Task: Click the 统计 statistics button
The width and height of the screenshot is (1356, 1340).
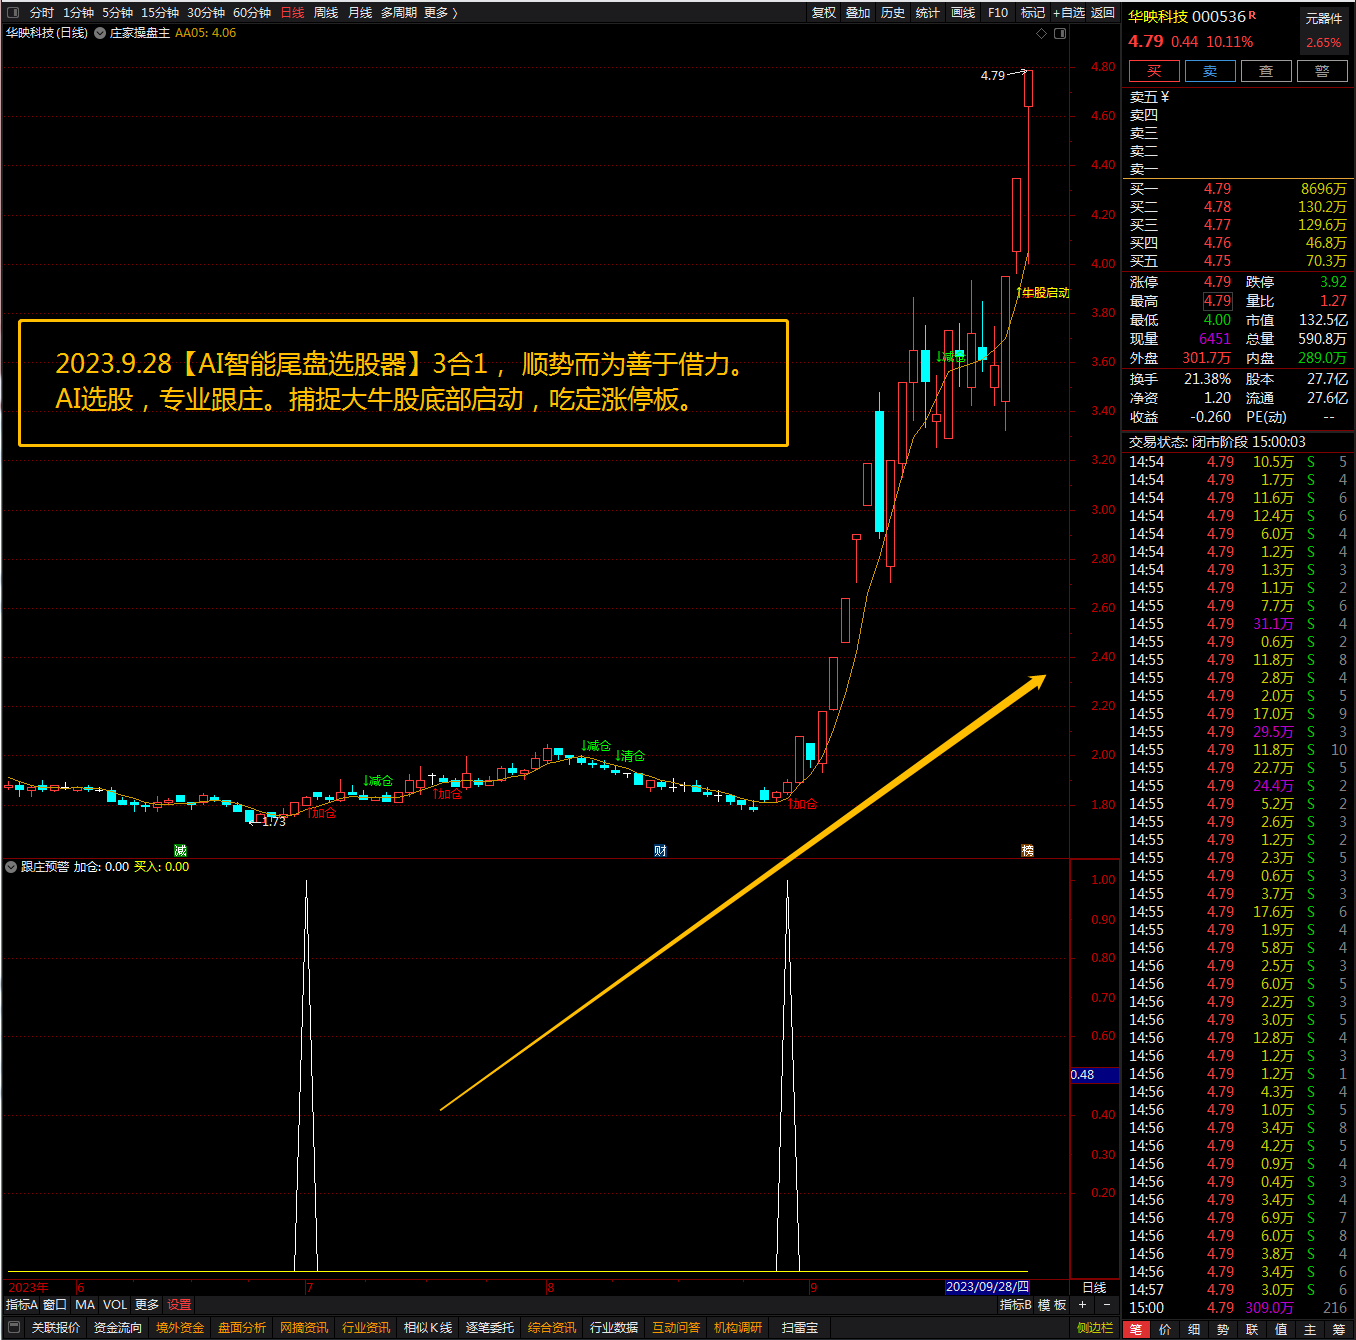Action: point(928,13)
